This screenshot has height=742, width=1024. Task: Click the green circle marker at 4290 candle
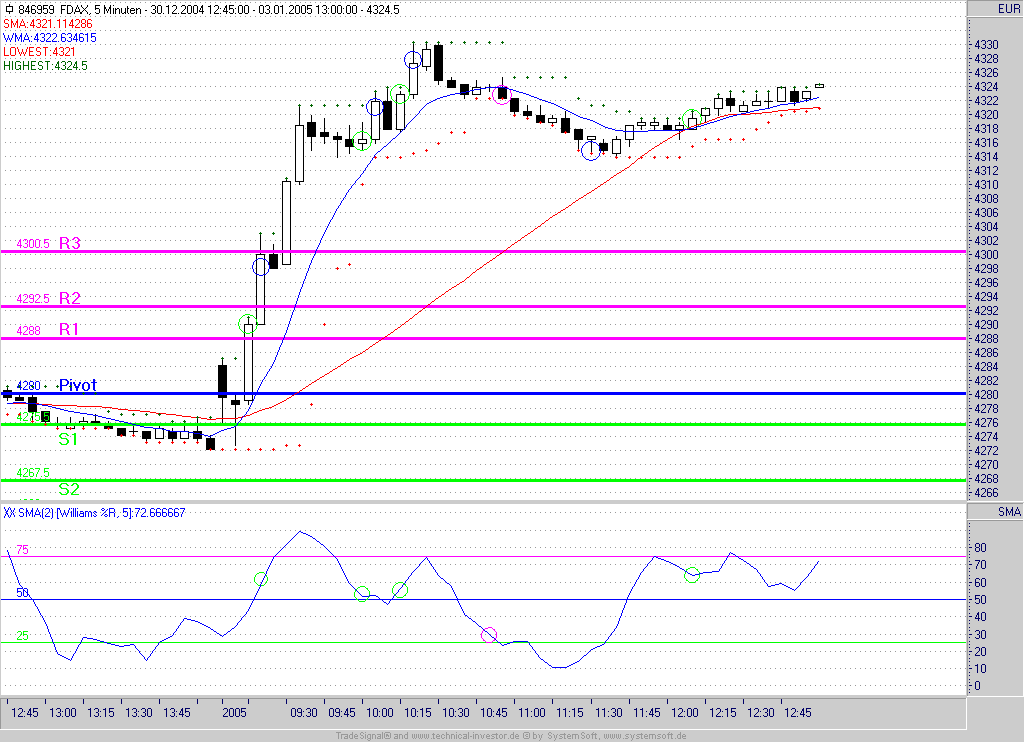pyautogui.click(x=247, y=323)
